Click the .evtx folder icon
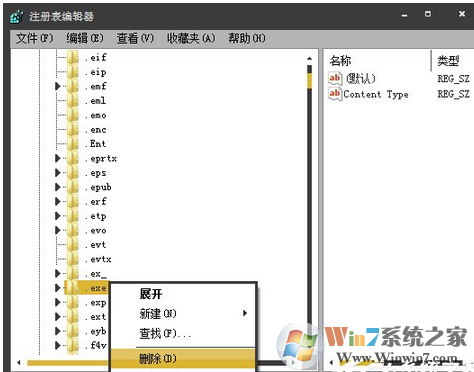This screenshot has width=474, height=372. coord(73,259)
